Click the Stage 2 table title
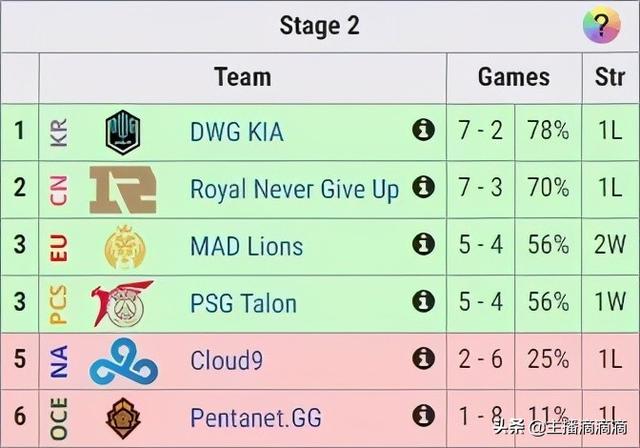 319,25
